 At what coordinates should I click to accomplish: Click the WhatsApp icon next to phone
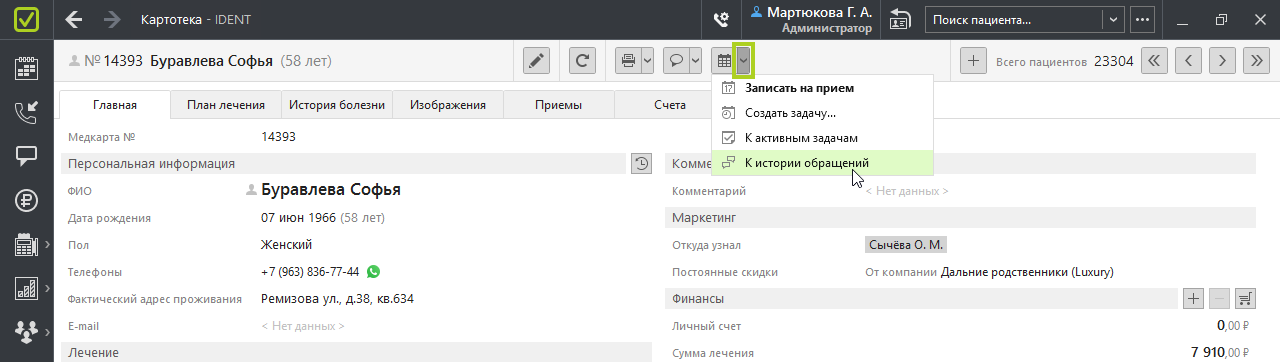tap(374, 271)
